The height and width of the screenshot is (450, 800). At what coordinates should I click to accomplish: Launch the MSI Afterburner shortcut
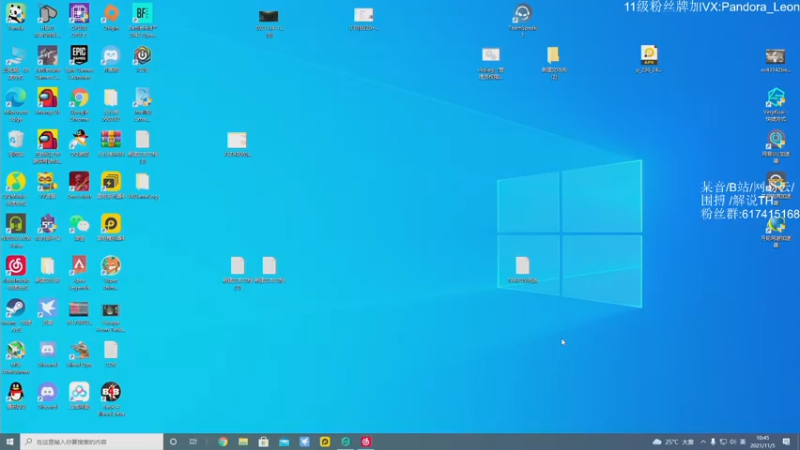[x=16, y=351]
